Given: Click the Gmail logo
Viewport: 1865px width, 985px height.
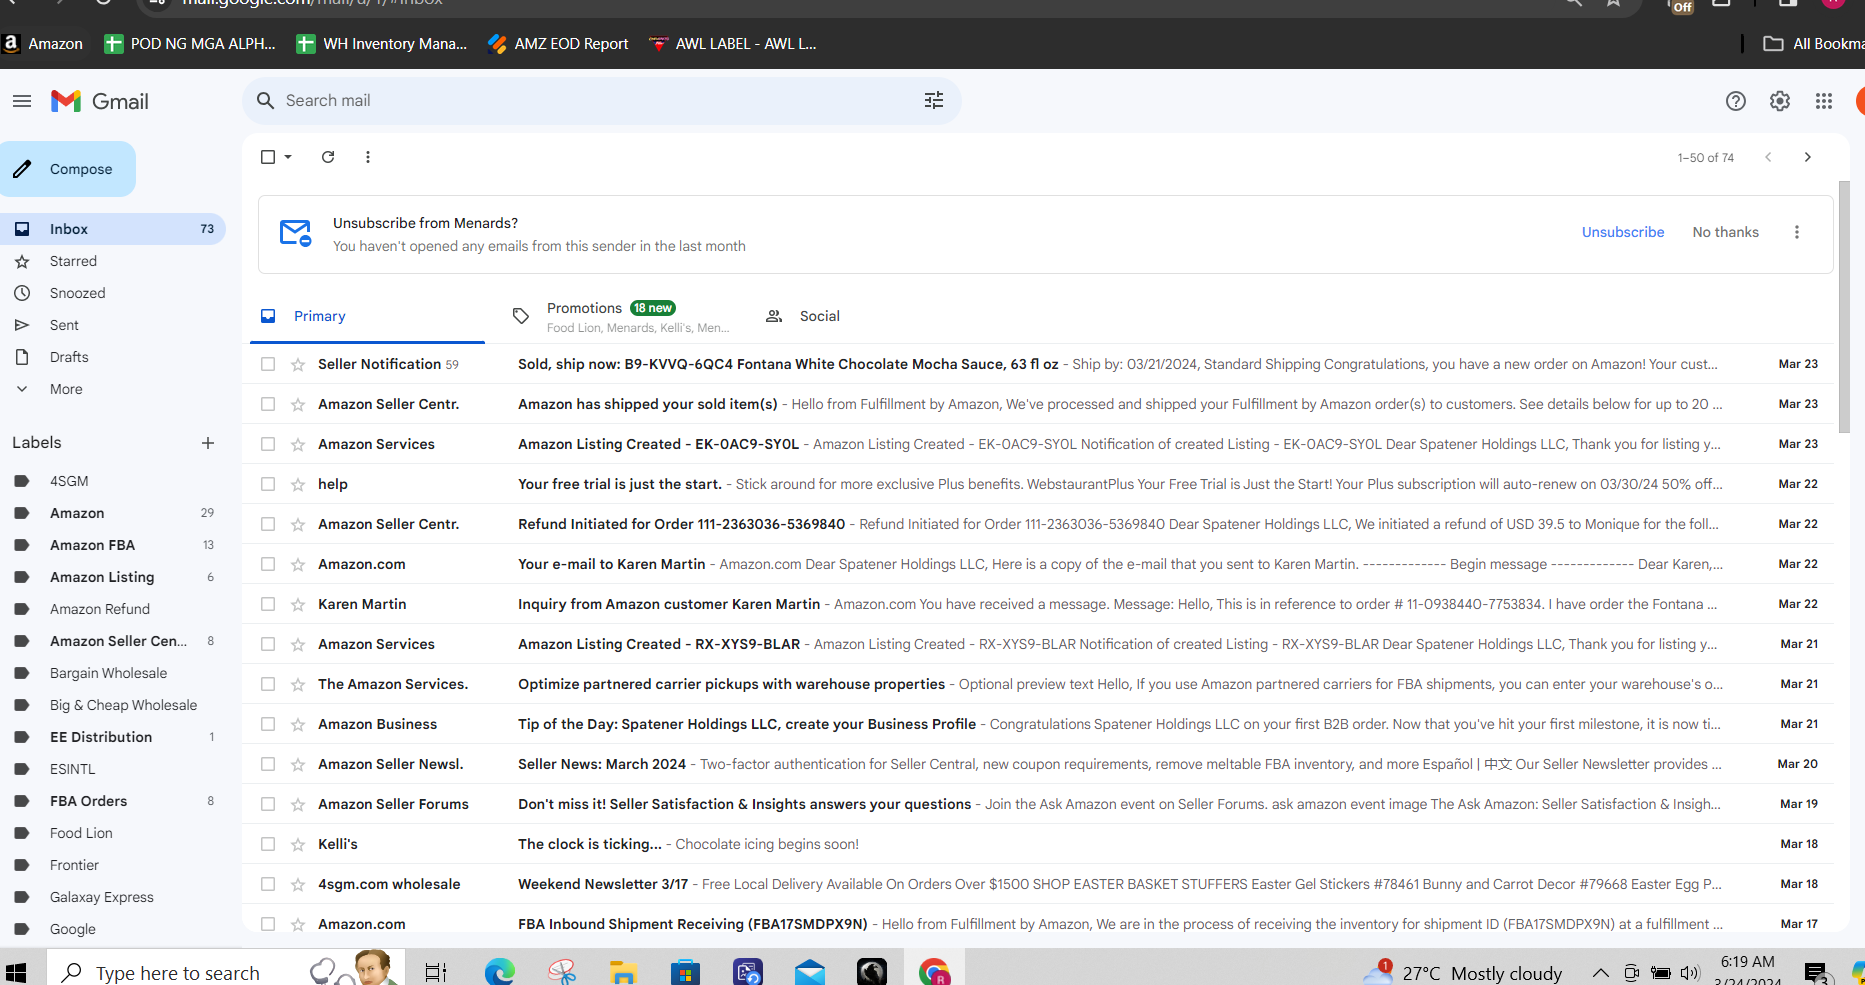Looking at the screenshot, I should [100, 101].
